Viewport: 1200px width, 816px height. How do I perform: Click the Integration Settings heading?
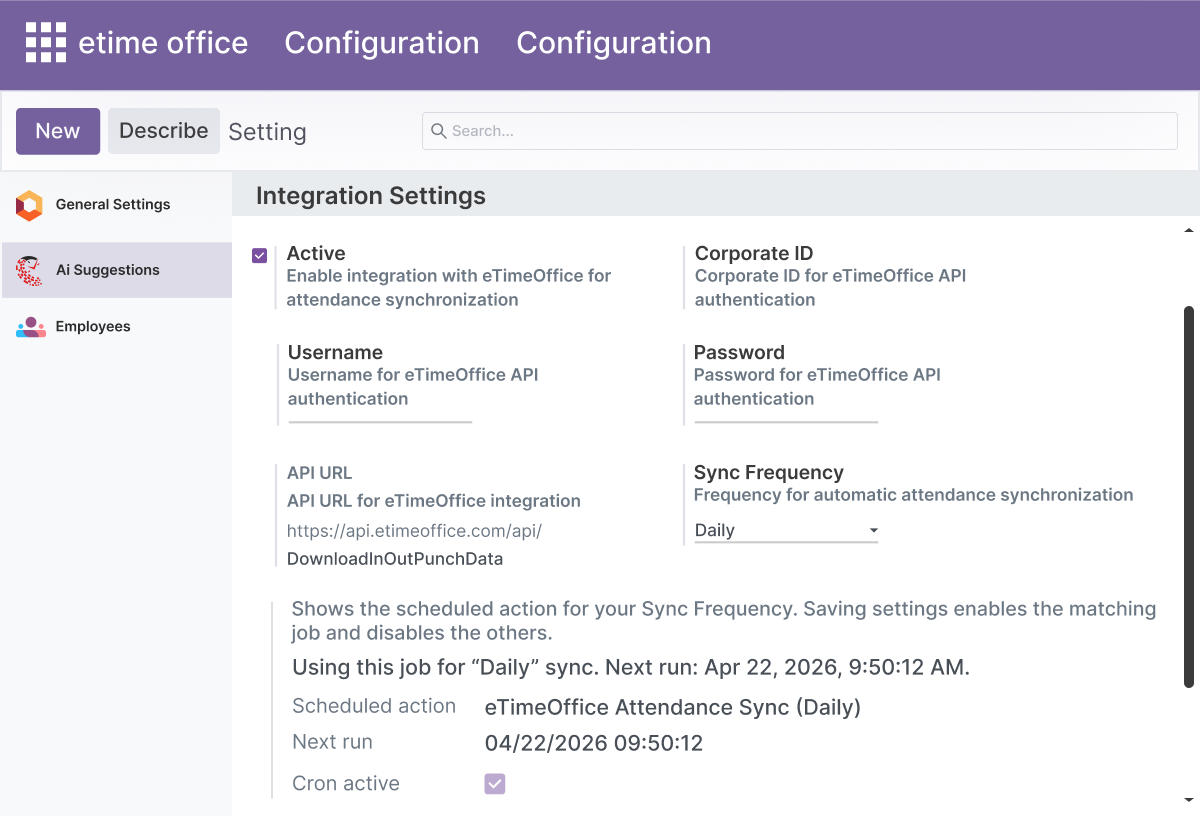click(x=371, y=196)
